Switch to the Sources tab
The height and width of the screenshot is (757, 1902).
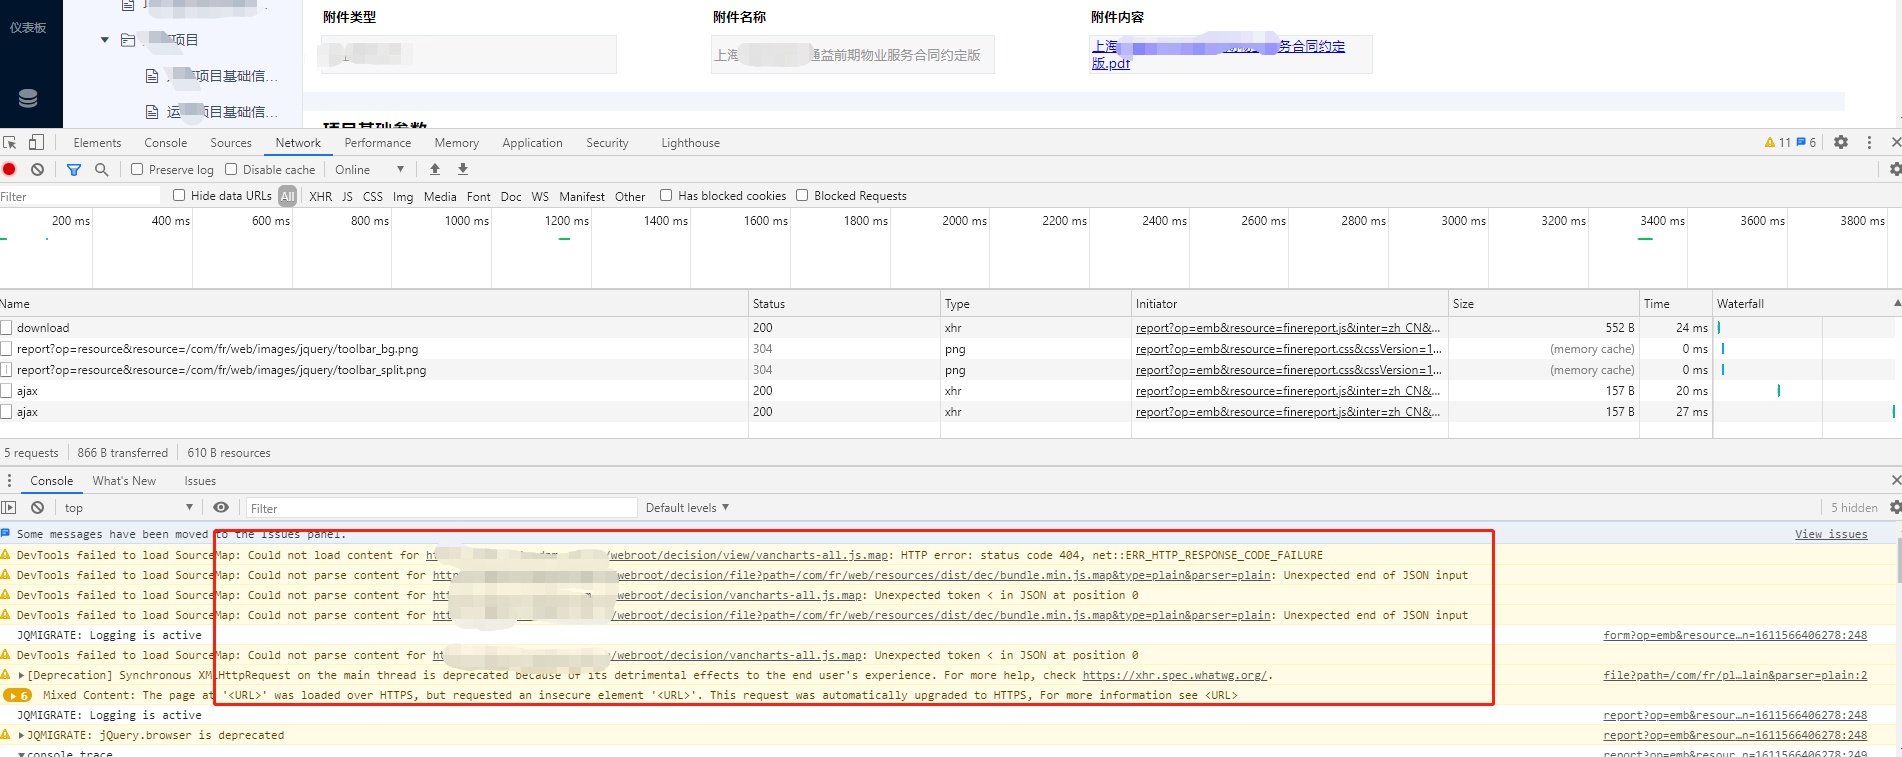(x=231, y=142)
